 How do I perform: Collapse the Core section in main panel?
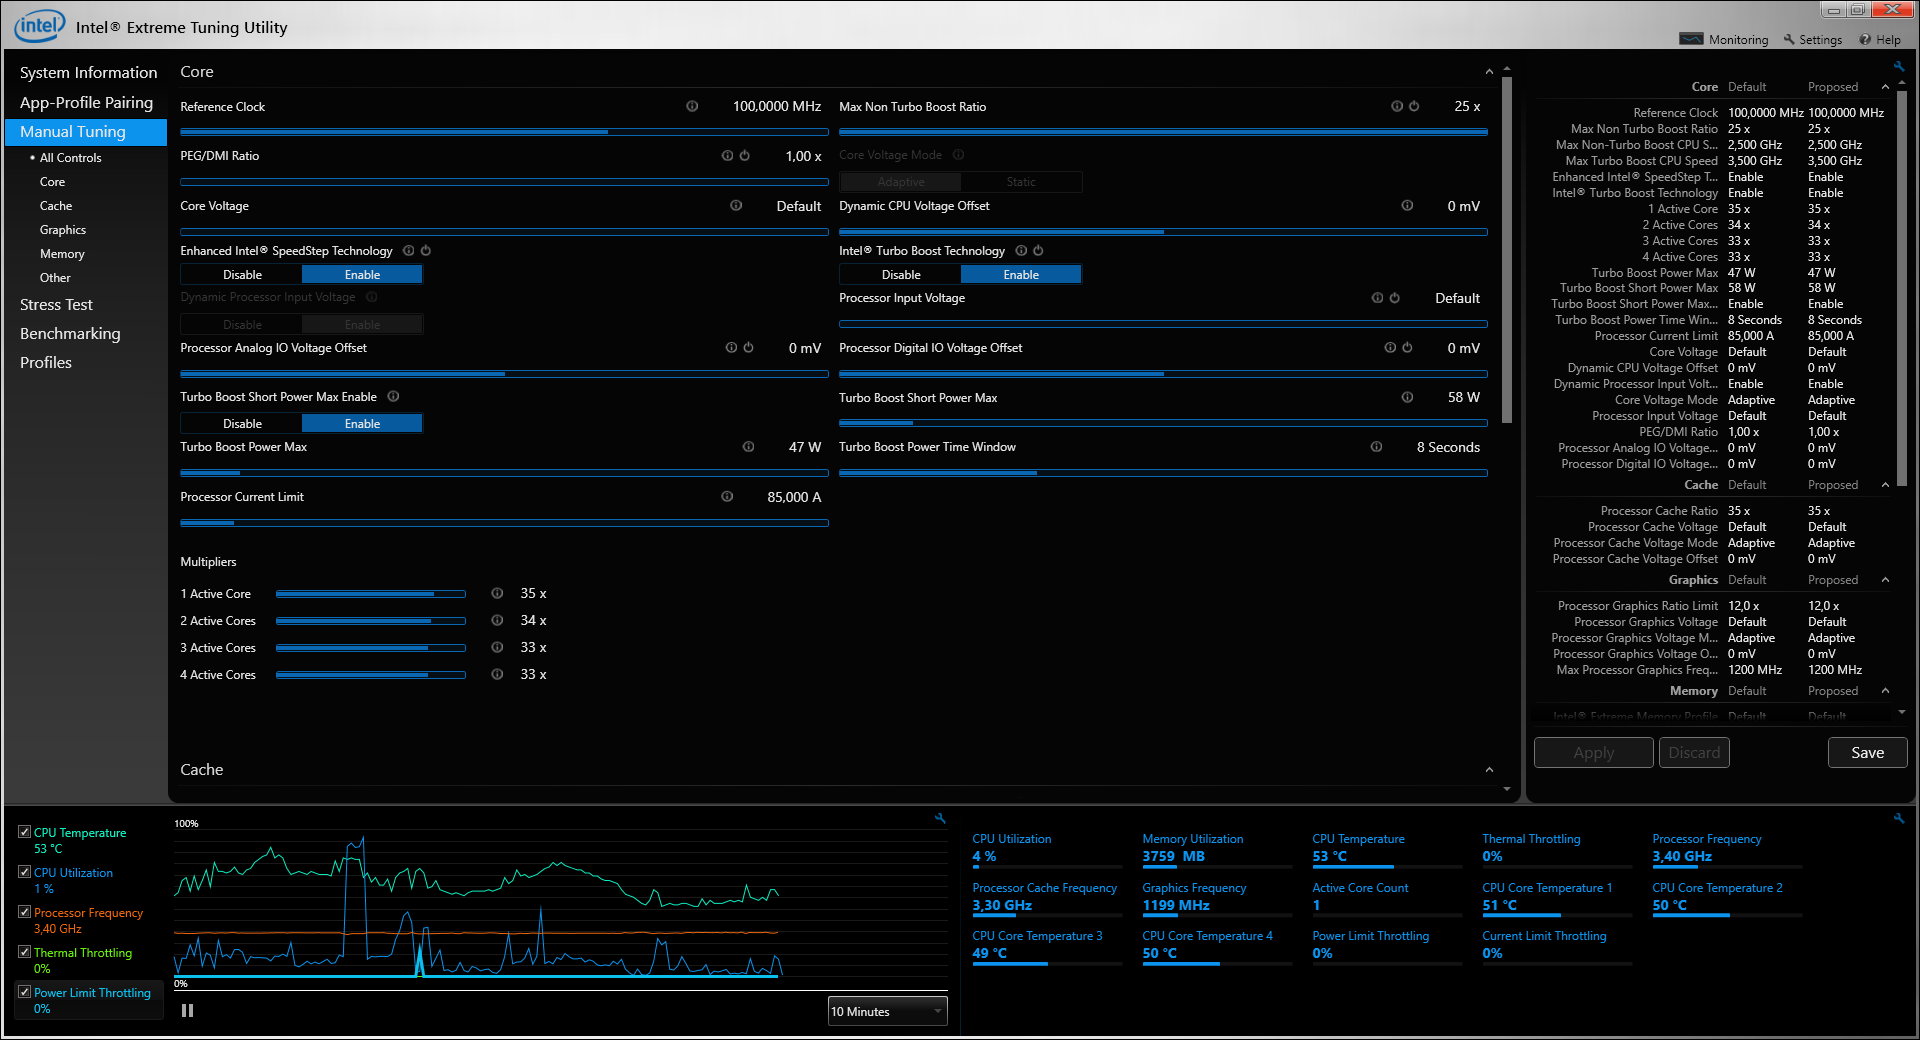pyautogui.click(x=1489, y=72)
